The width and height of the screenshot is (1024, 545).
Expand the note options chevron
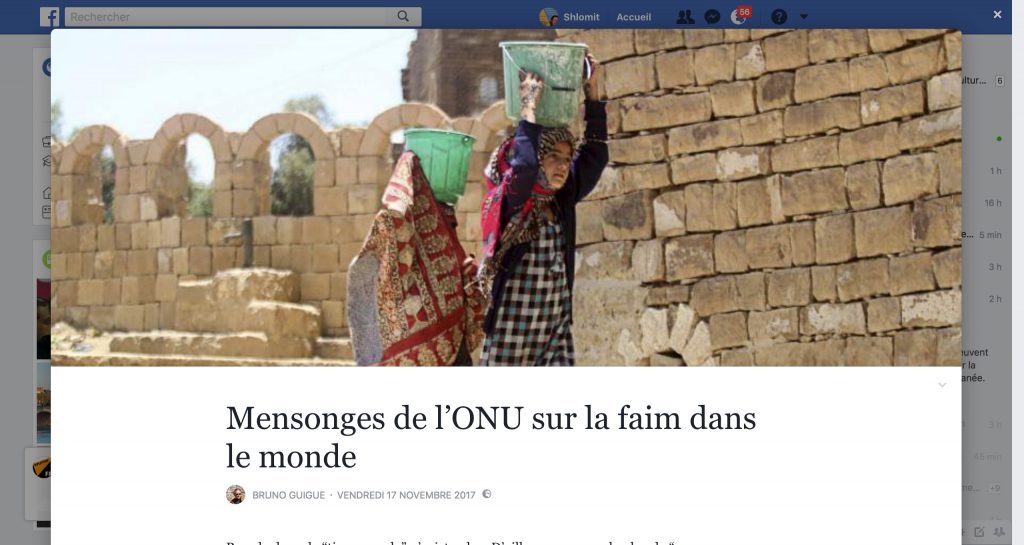coord(942,385)
